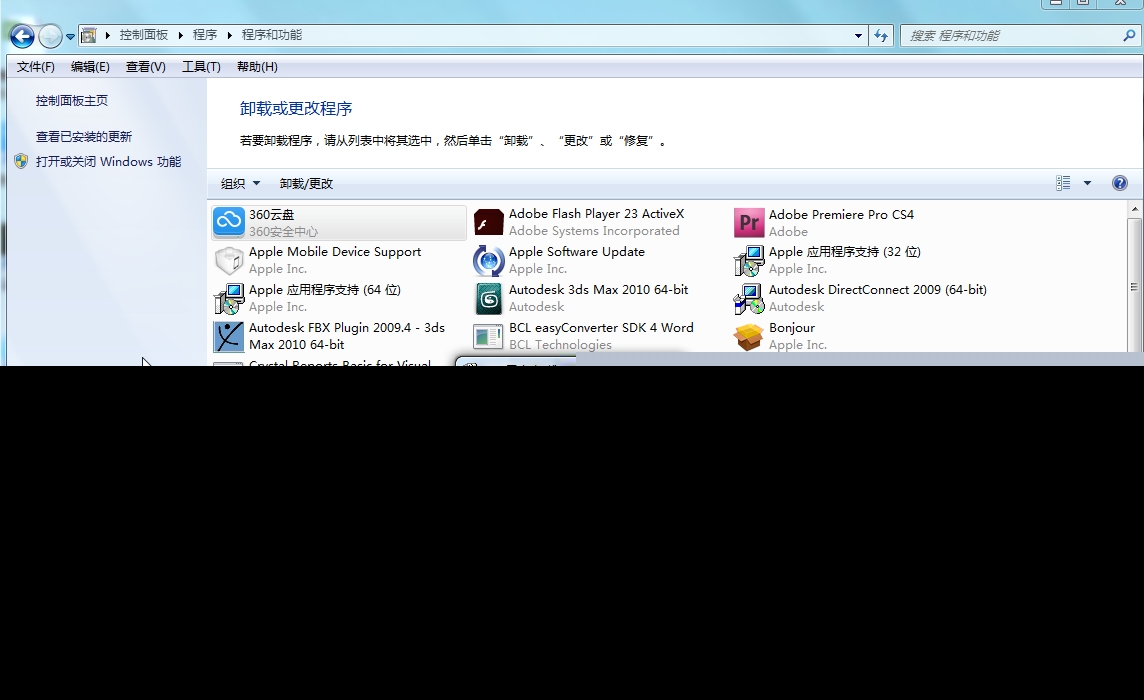Open the 帮助(H) menu
This screenshot has height=700, width=1144.
[x=257, y=66]
